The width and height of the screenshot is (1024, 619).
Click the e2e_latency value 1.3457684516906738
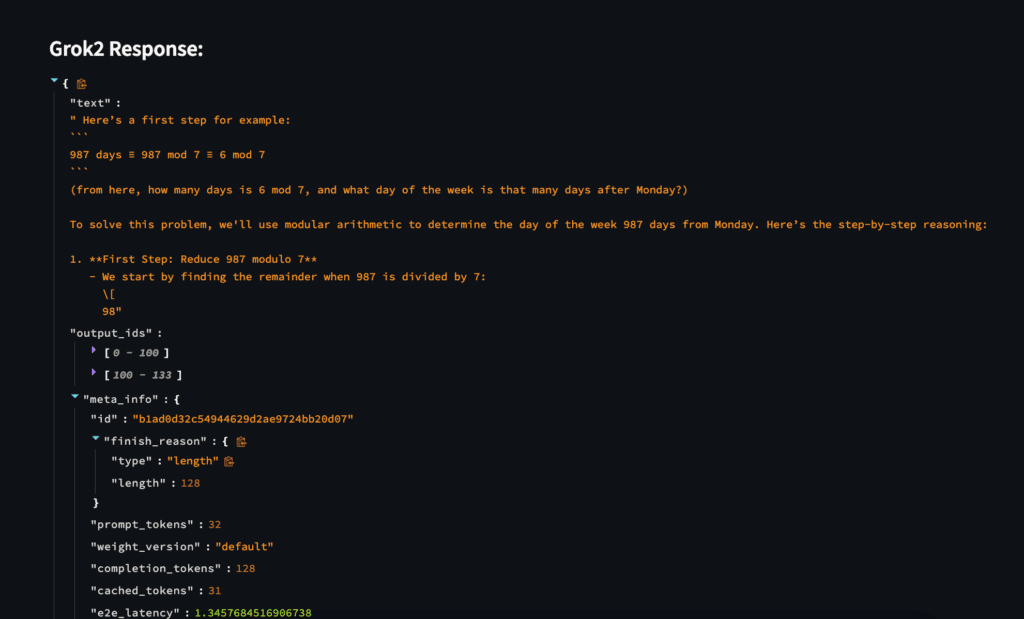pos(253,612)
